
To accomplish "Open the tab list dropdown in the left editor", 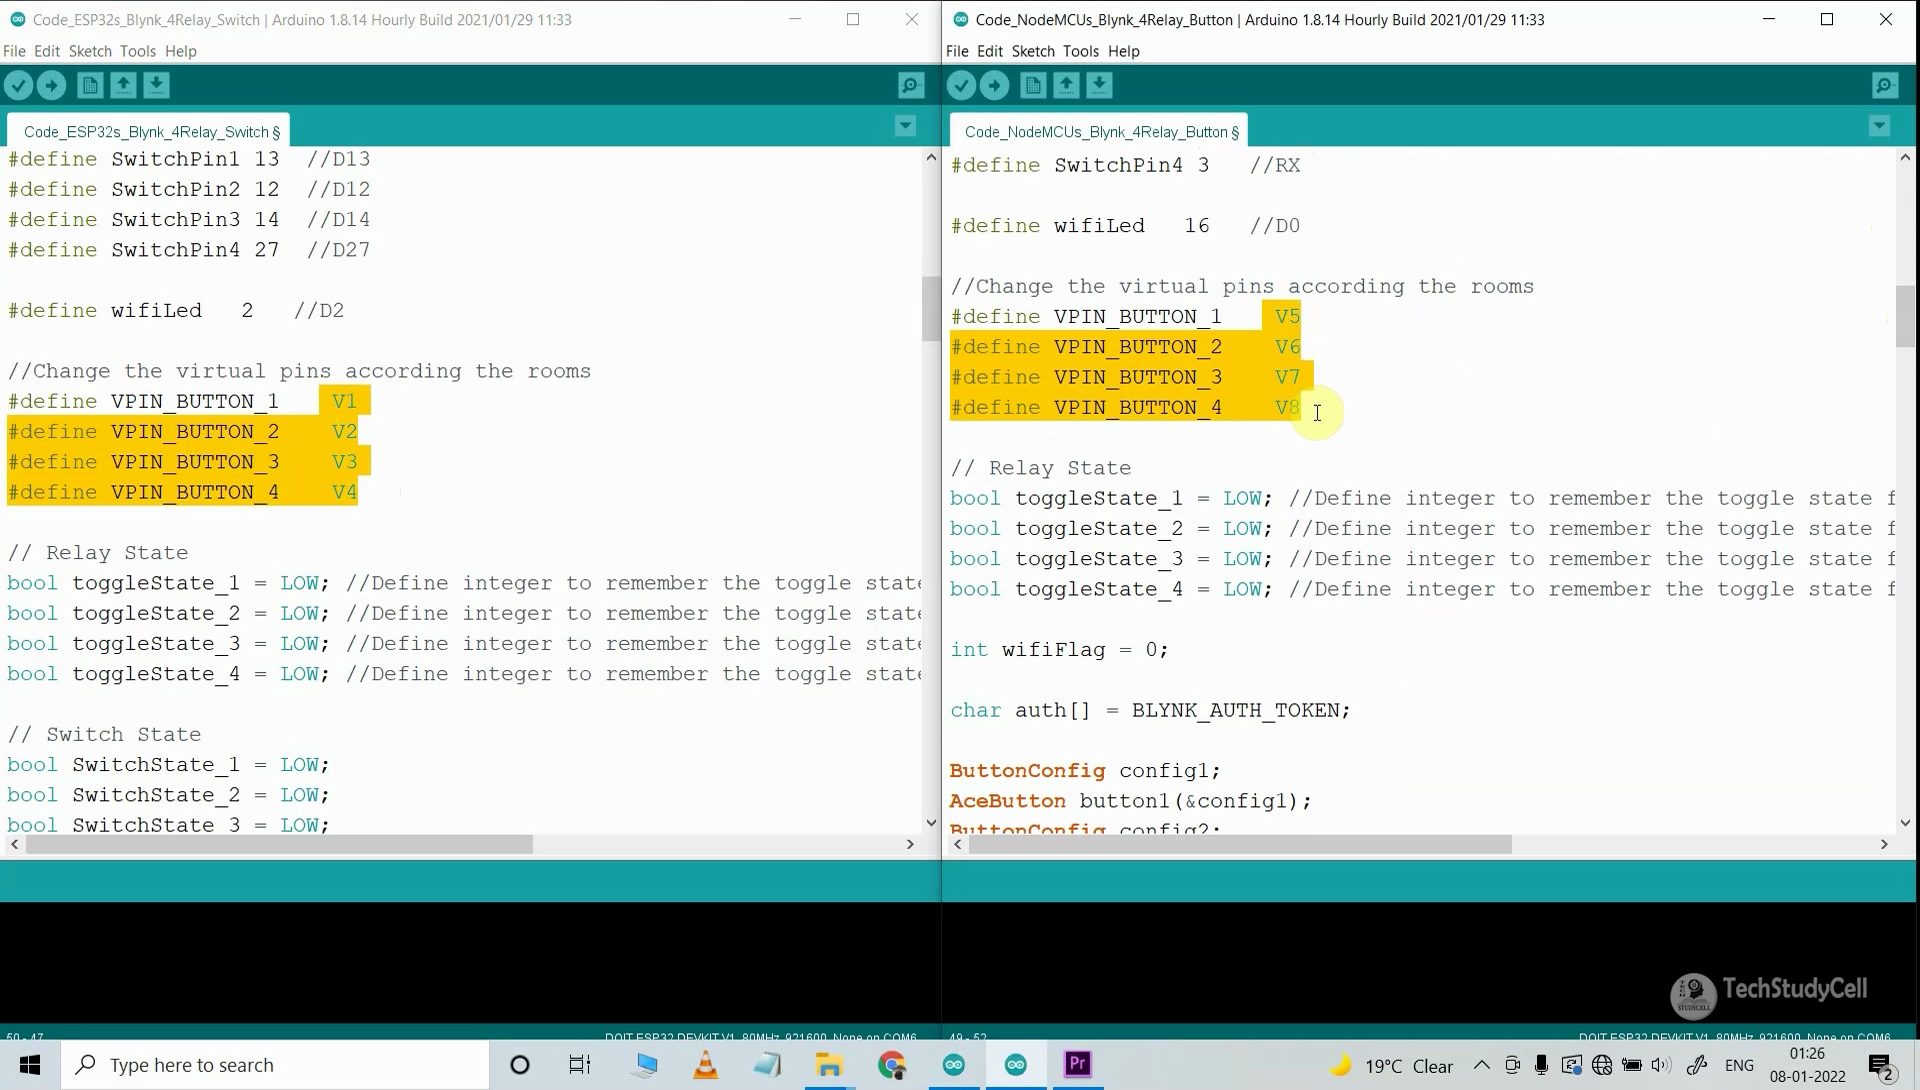I will point(905,126).
